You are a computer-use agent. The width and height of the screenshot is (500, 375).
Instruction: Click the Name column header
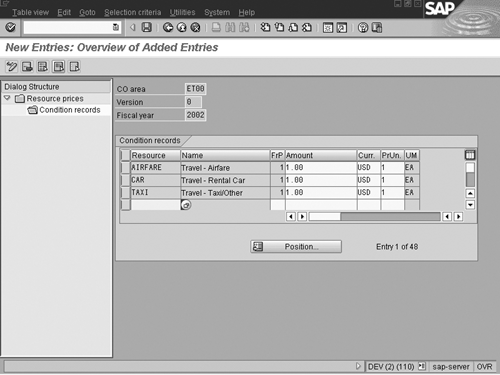[225, 155]
